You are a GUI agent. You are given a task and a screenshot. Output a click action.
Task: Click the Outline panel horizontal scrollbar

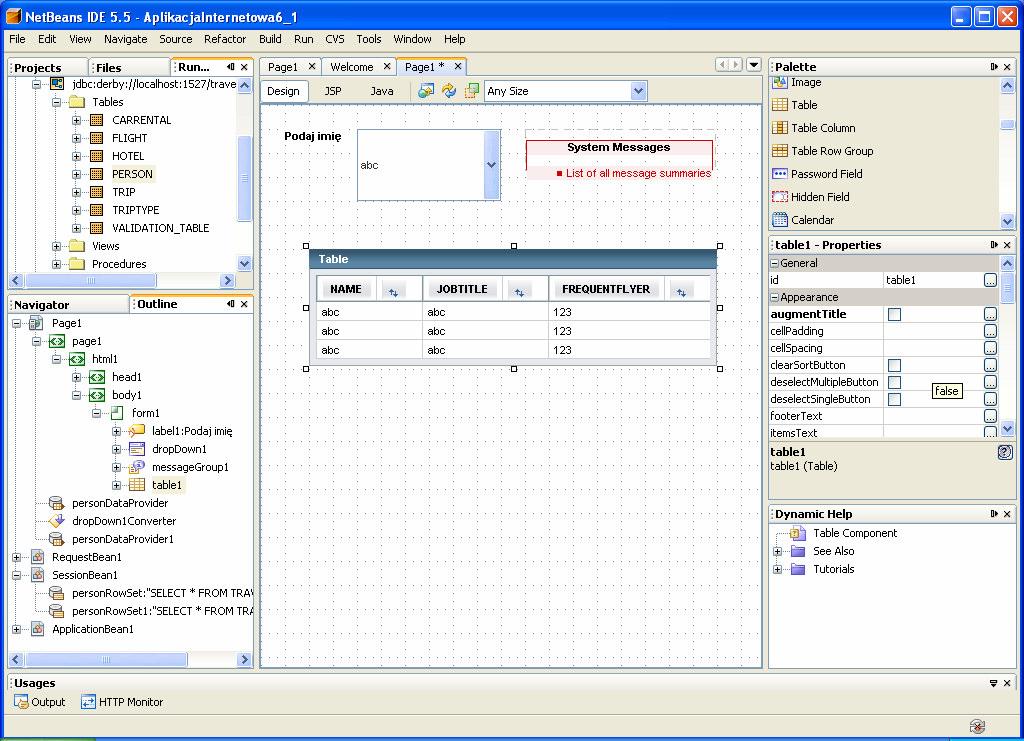point(106,660)
